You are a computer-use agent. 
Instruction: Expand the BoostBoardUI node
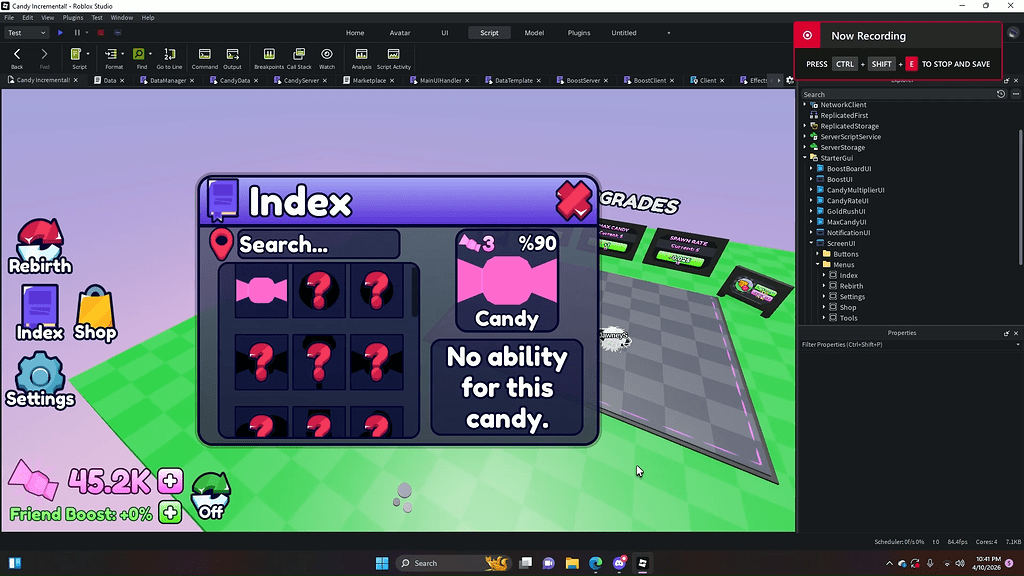812,168
